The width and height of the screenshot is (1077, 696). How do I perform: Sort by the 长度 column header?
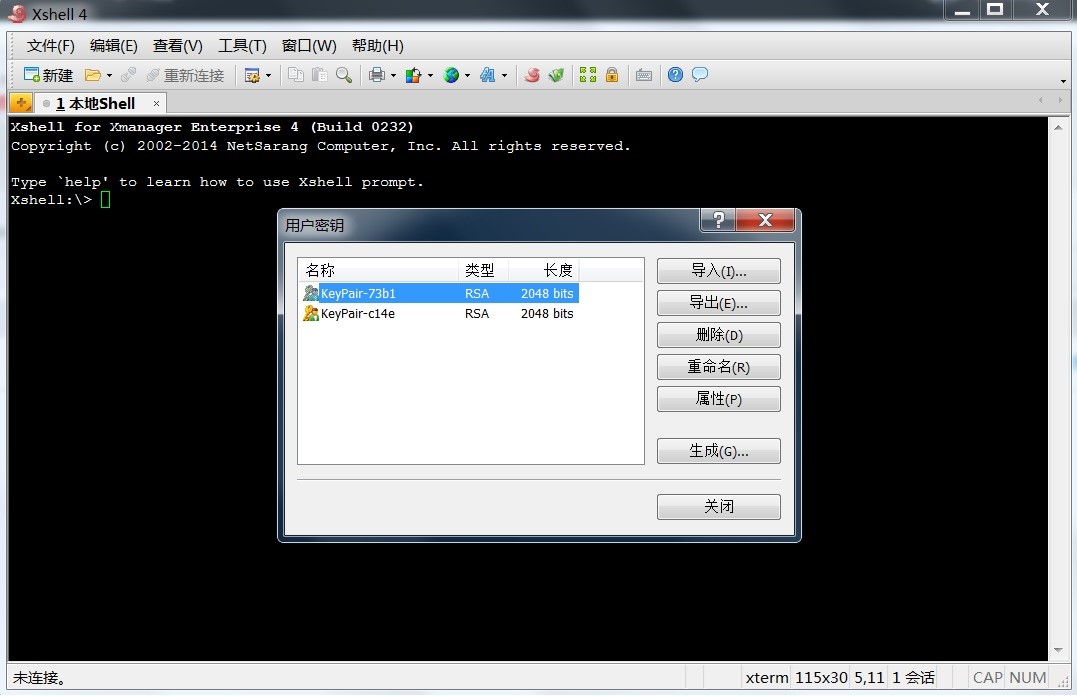click(544, 270)
